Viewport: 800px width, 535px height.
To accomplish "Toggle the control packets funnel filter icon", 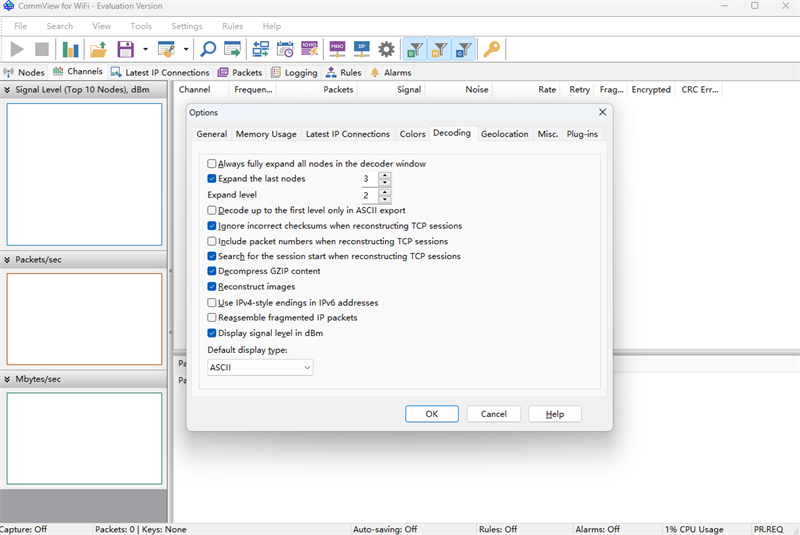I will (464, 49).
